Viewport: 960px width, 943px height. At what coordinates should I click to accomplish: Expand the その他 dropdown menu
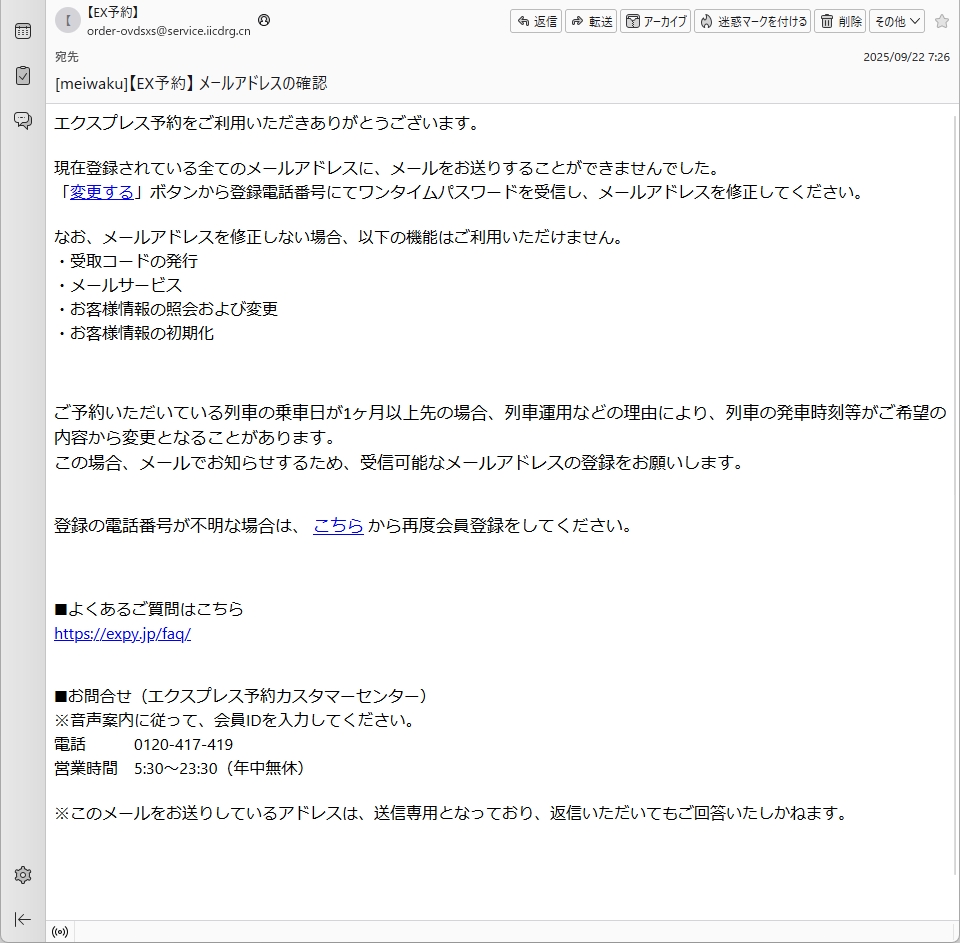click(896, 21)
